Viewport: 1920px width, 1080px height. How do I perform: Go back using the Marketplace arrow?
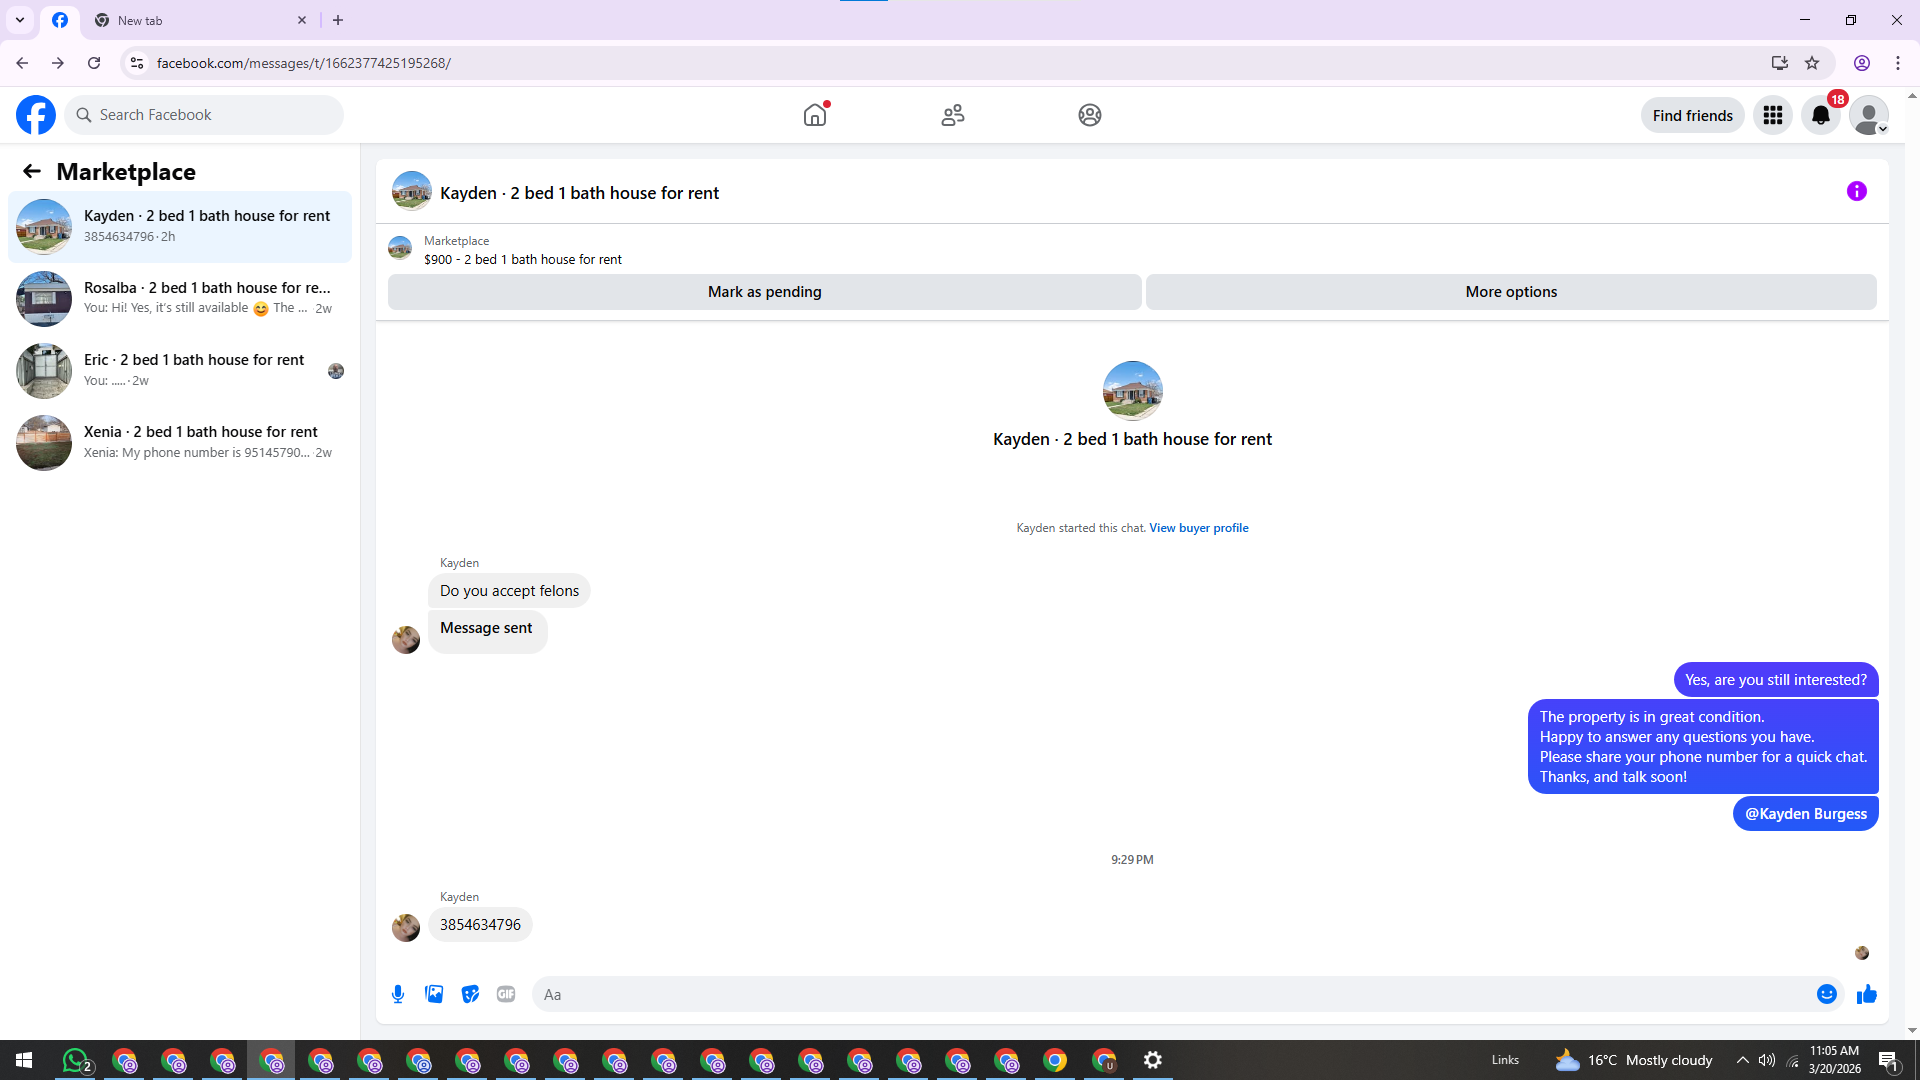(x=32, y=171)
